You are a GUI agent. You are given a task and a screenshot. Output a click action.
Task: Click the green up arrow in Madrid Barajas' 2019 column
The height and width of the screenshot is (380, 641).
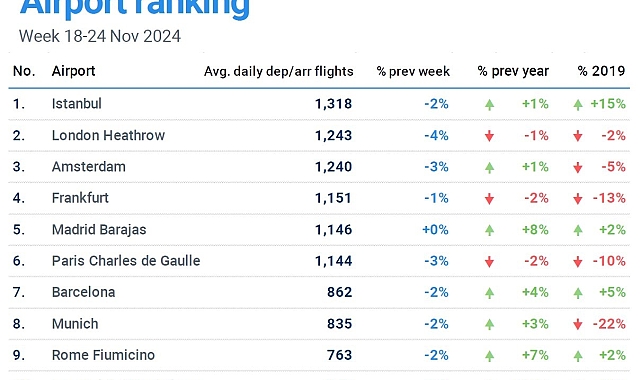click(578, 230)
